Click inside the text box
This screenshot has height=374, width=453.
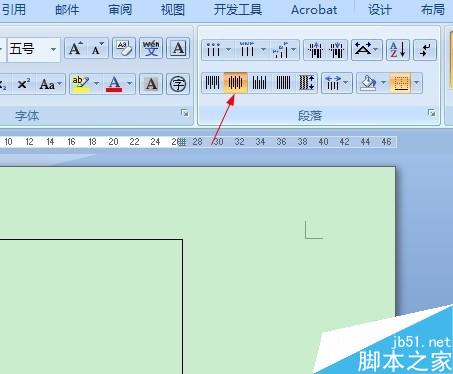click(90, 307)
